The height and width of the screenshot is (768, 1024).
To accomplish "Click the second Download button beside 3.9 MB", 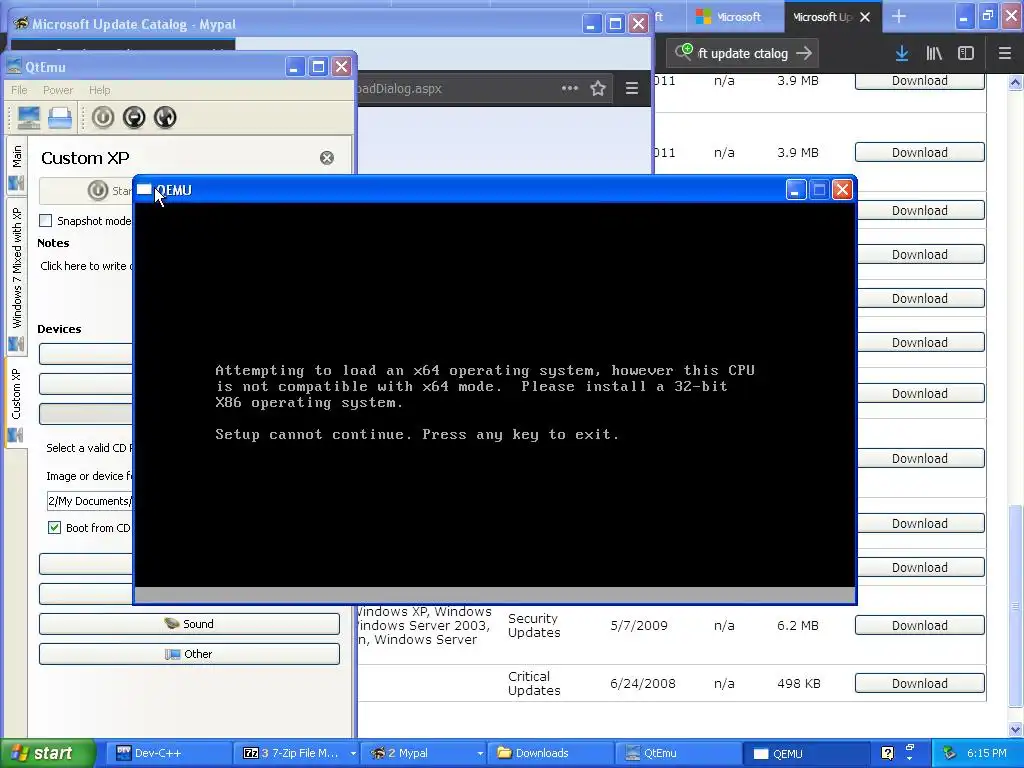I will pos(920,152).
